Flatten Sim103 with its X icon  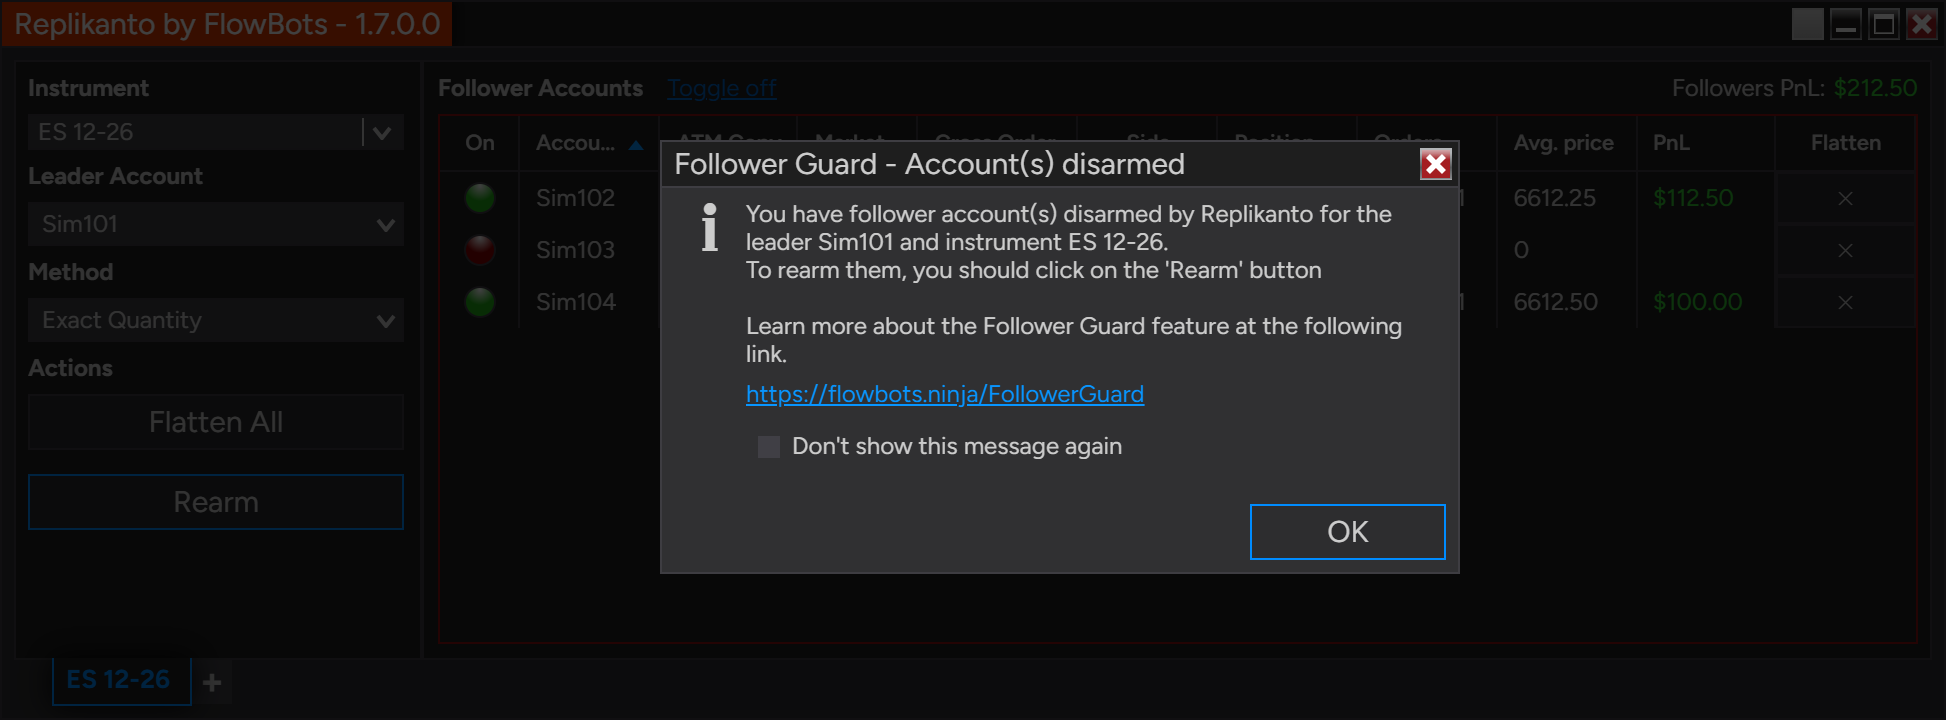point(1845,250)
